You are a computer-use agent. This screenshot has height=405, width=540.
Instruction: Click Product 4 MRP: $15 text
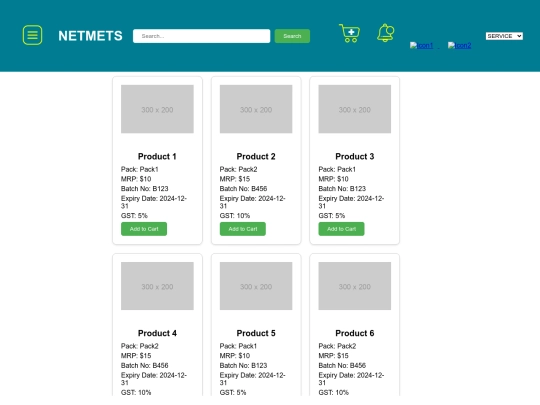click(136, 356)
